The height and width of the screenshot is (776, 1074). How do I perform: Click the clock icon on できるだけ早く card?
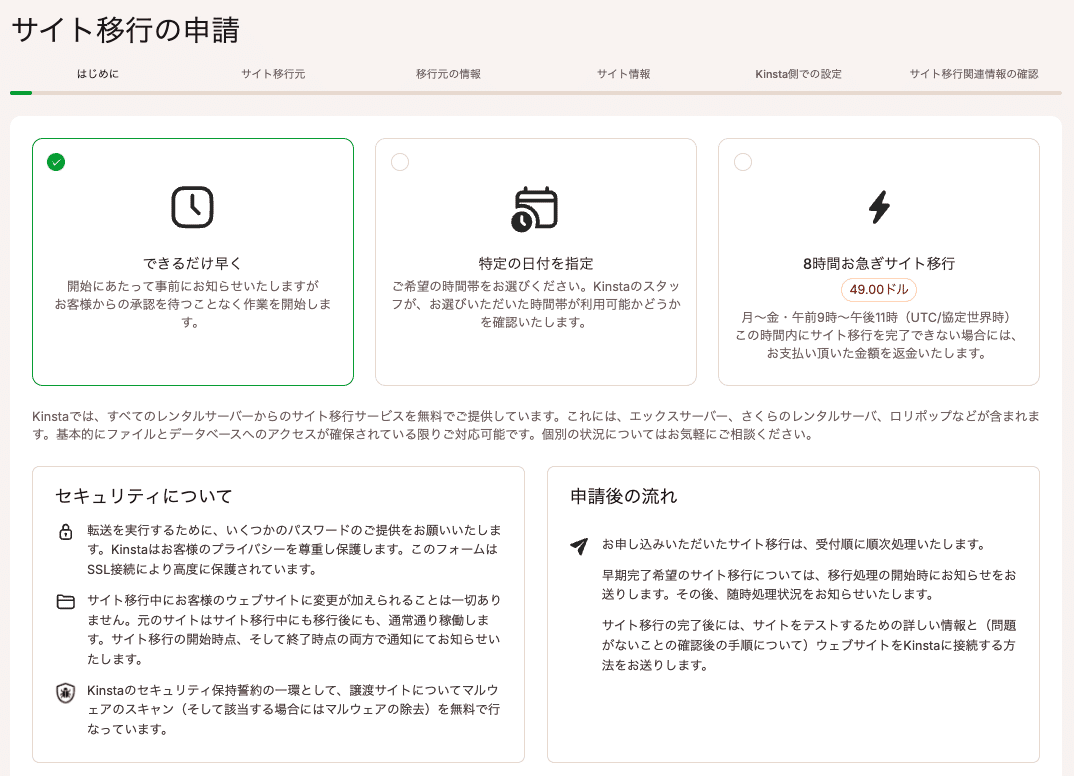(192, 207)
